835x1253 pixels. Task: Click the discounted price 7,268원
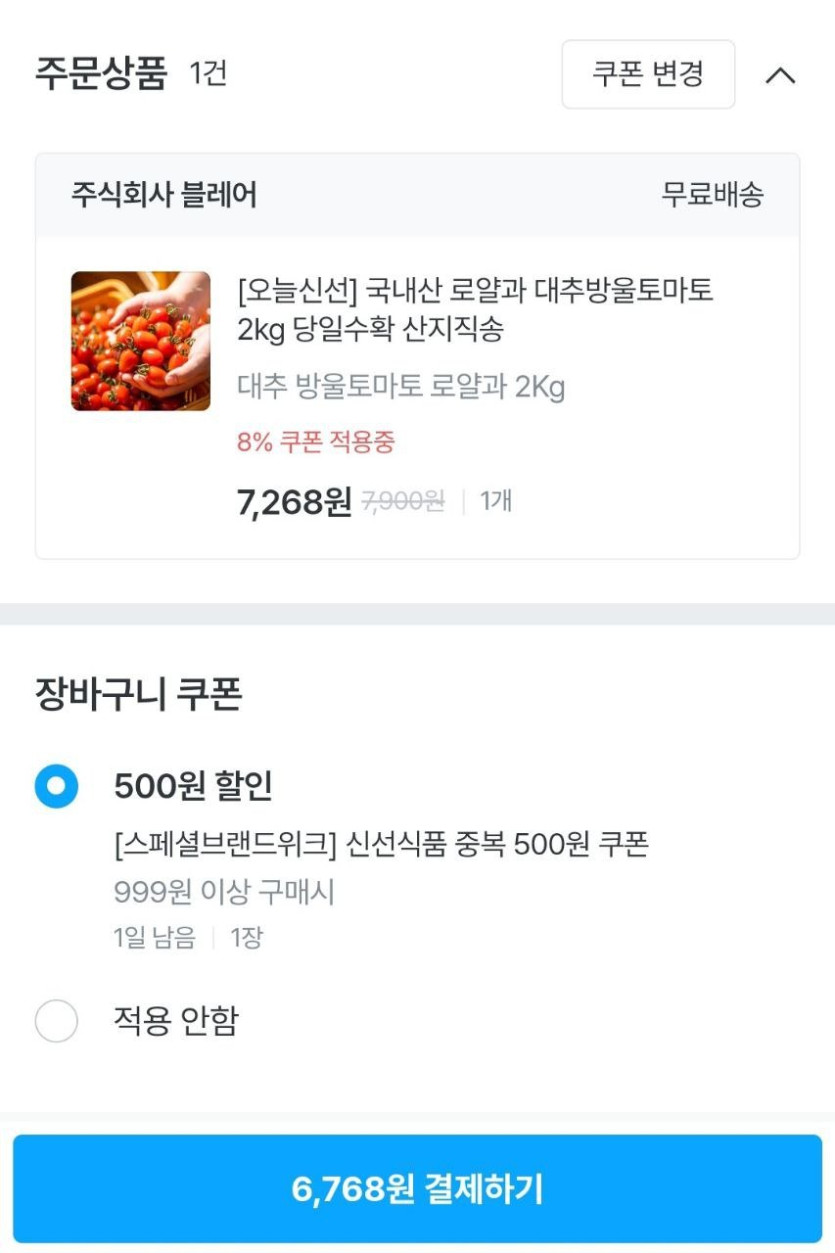[x=294, y=502]
